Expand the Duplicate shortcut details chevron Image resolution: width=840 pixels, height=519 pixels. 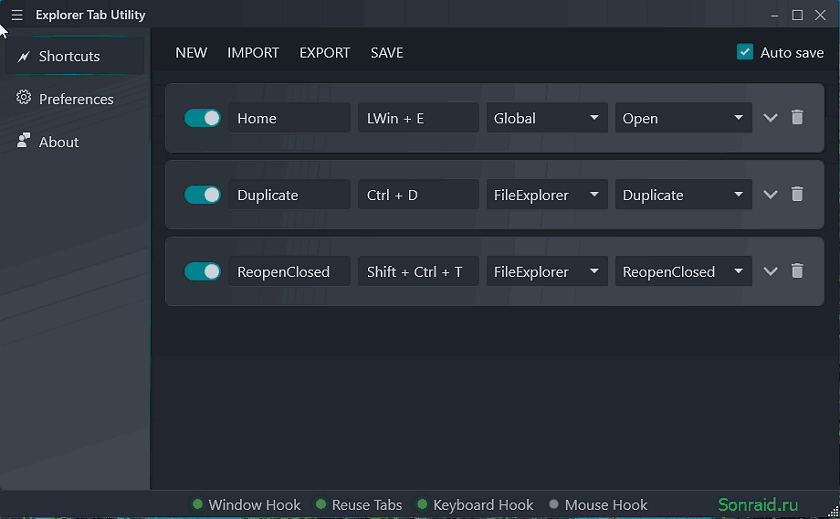pos(770,194)
